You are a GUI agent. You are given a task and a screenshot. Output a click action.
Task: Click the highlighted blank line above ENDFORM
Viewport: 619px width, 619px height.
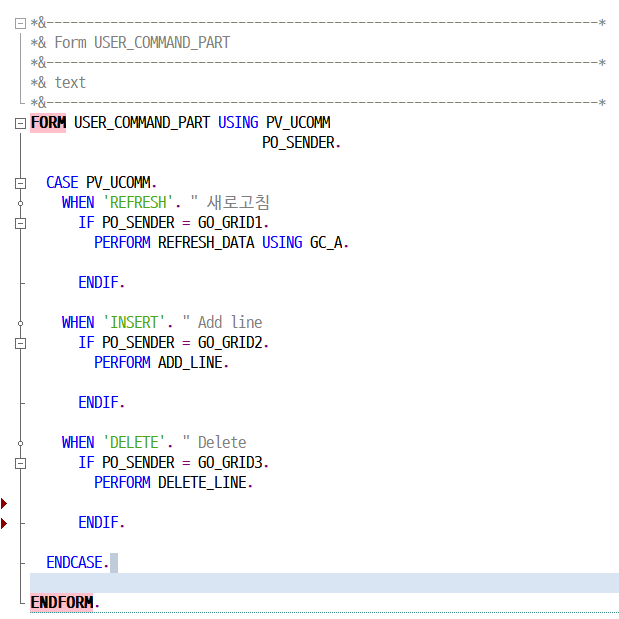[325, 583]
